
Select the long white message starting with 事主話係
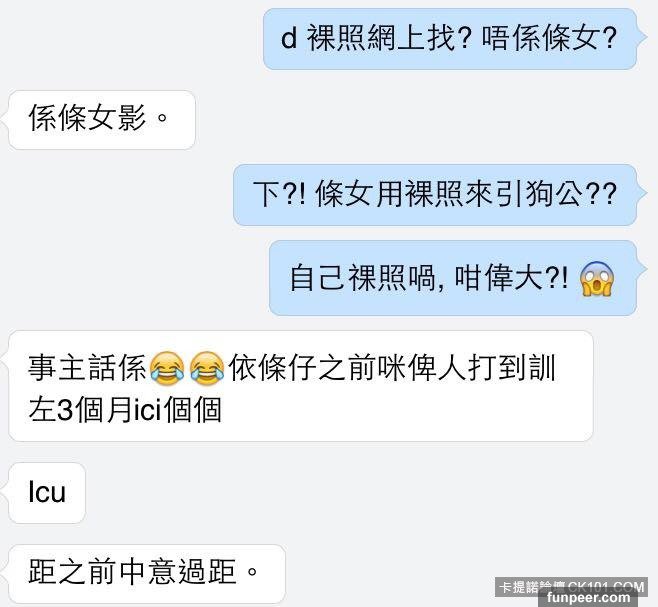(x=301, y=386)
